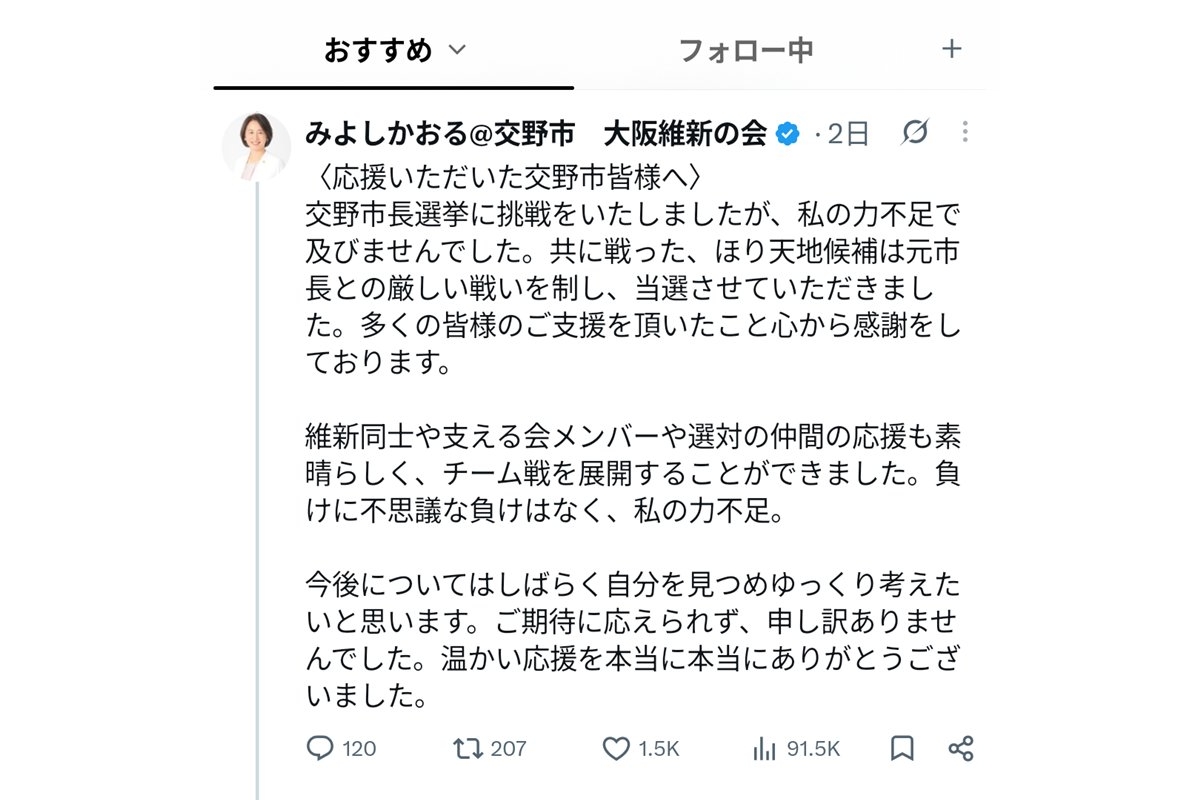Click the Grok explain-post icon
Image resolution: width=1200 pixels, height=800 pixels.
[914, 132]
